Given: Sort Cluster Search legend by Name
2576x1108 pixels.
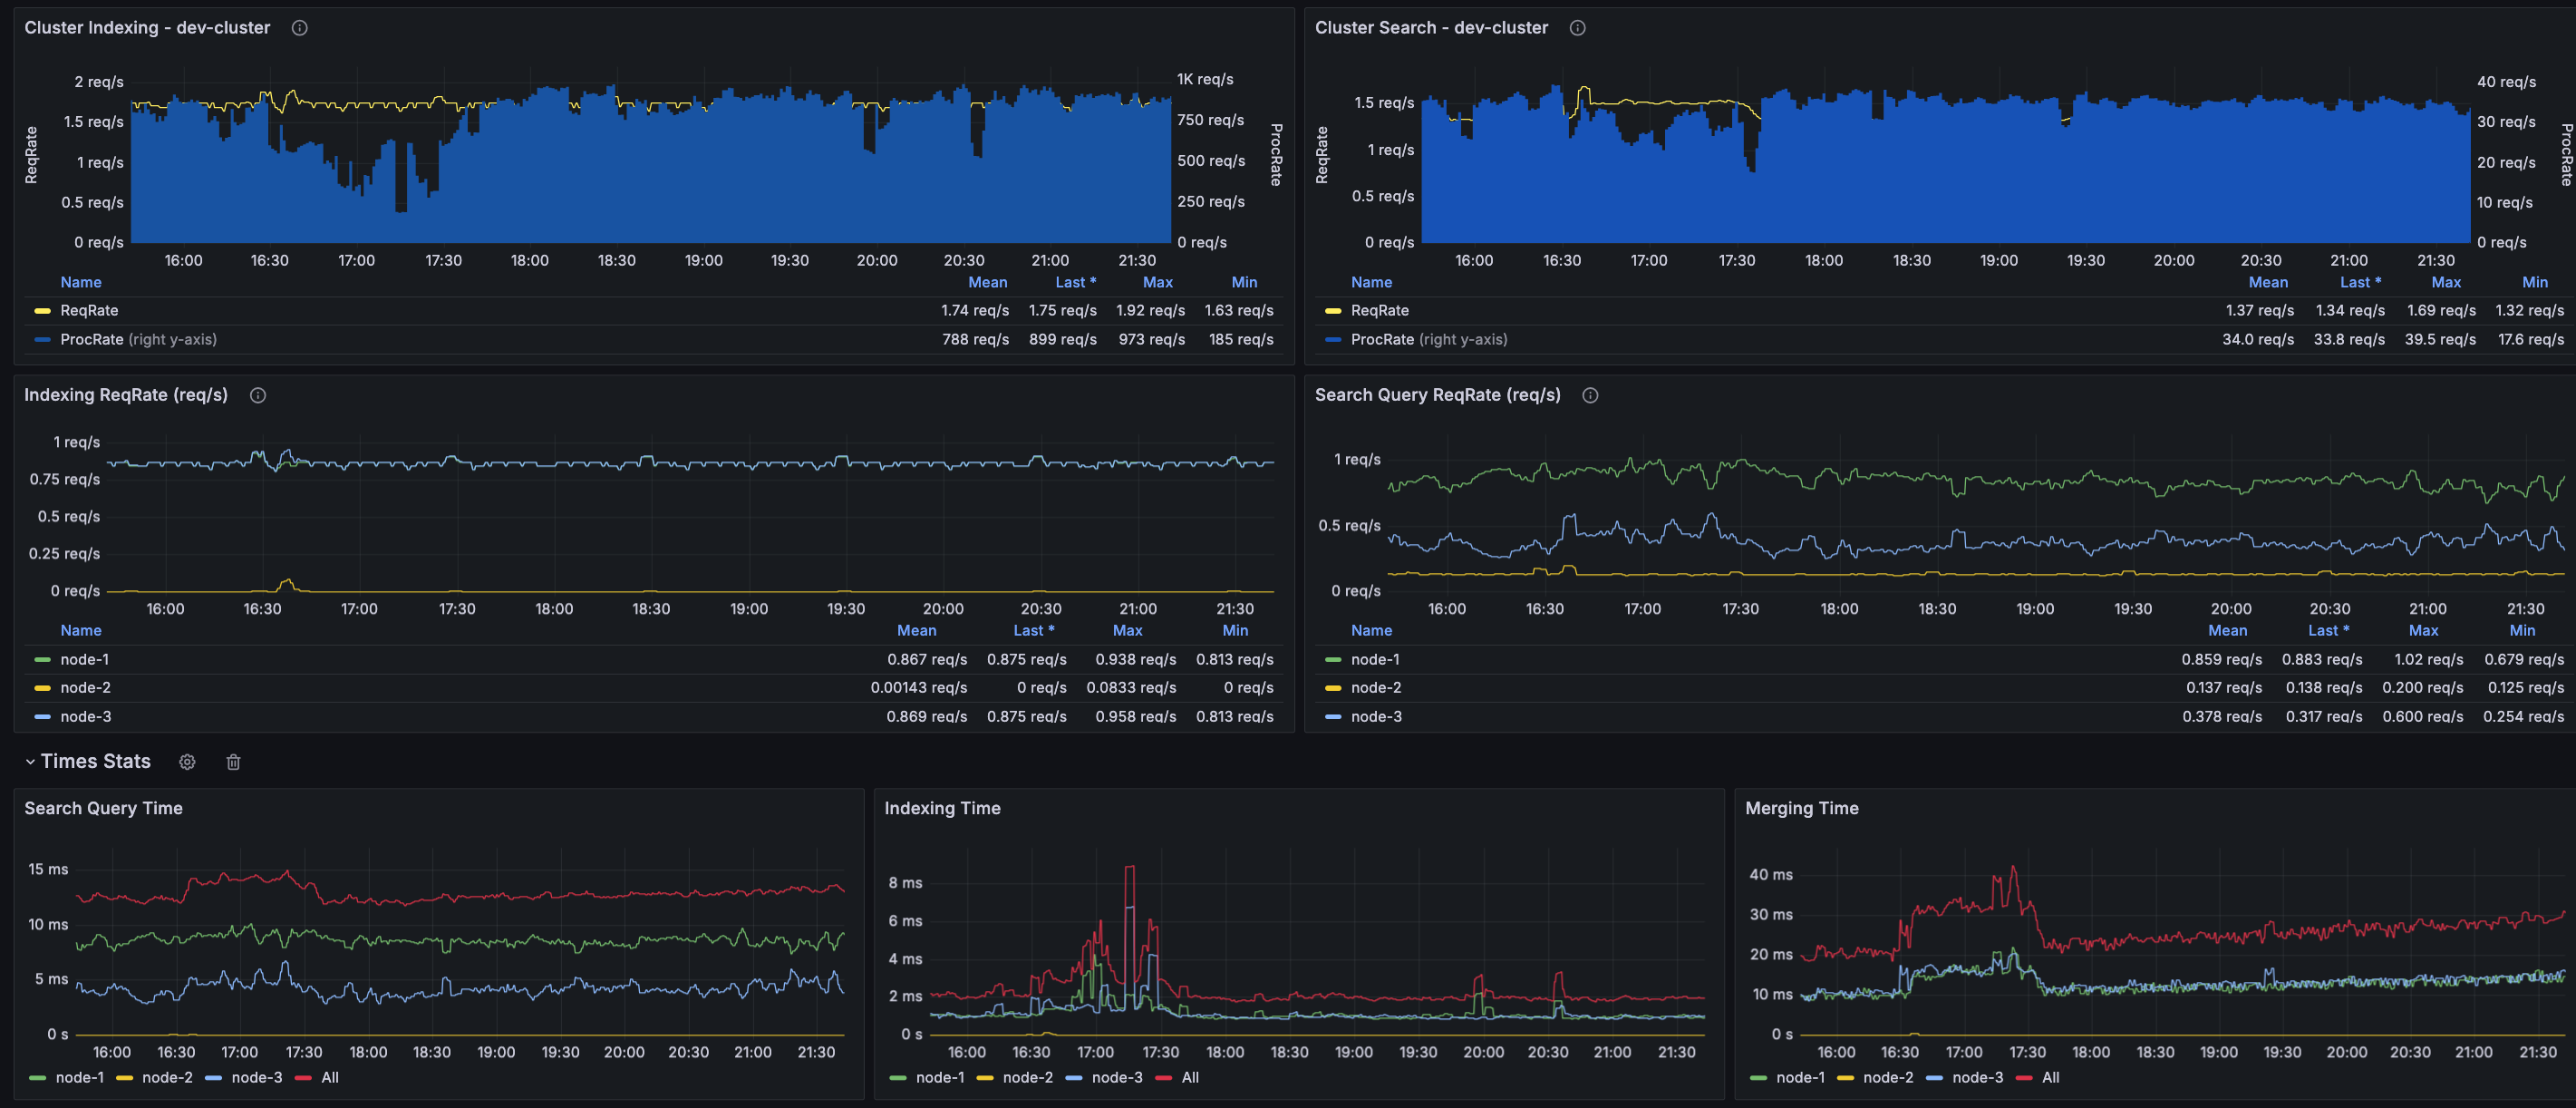Looking at the screenshot, I should [x=1371, y=283].
